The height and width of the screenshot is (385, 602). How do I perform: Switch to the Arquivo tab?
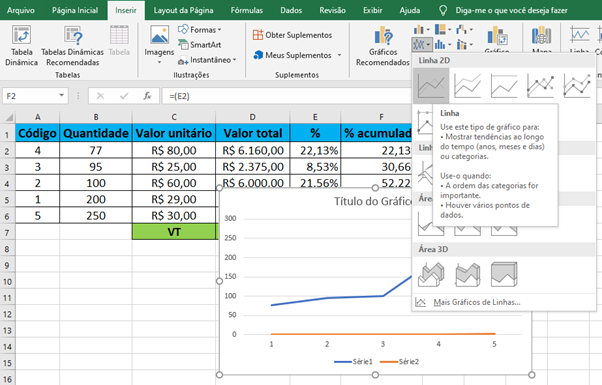(21, 10)
